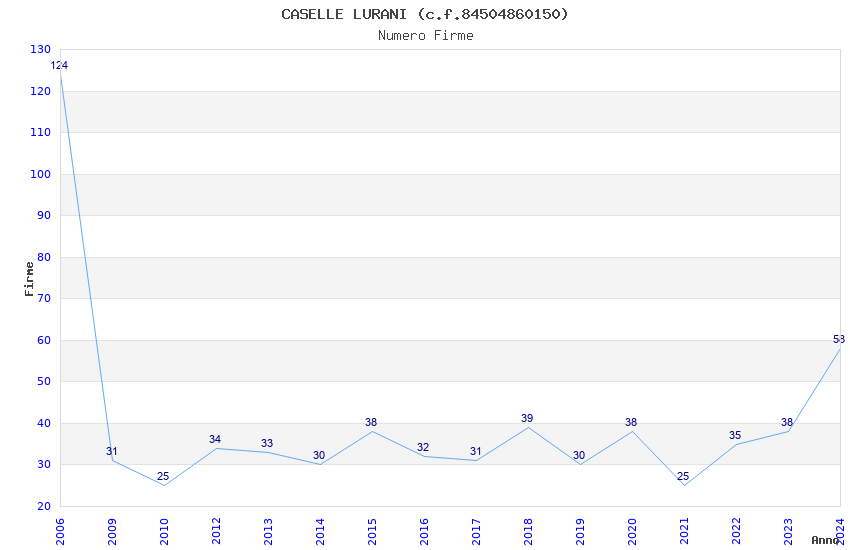Select the data label '30' for 2019
The image size is (850, 550).
[579, 456]
